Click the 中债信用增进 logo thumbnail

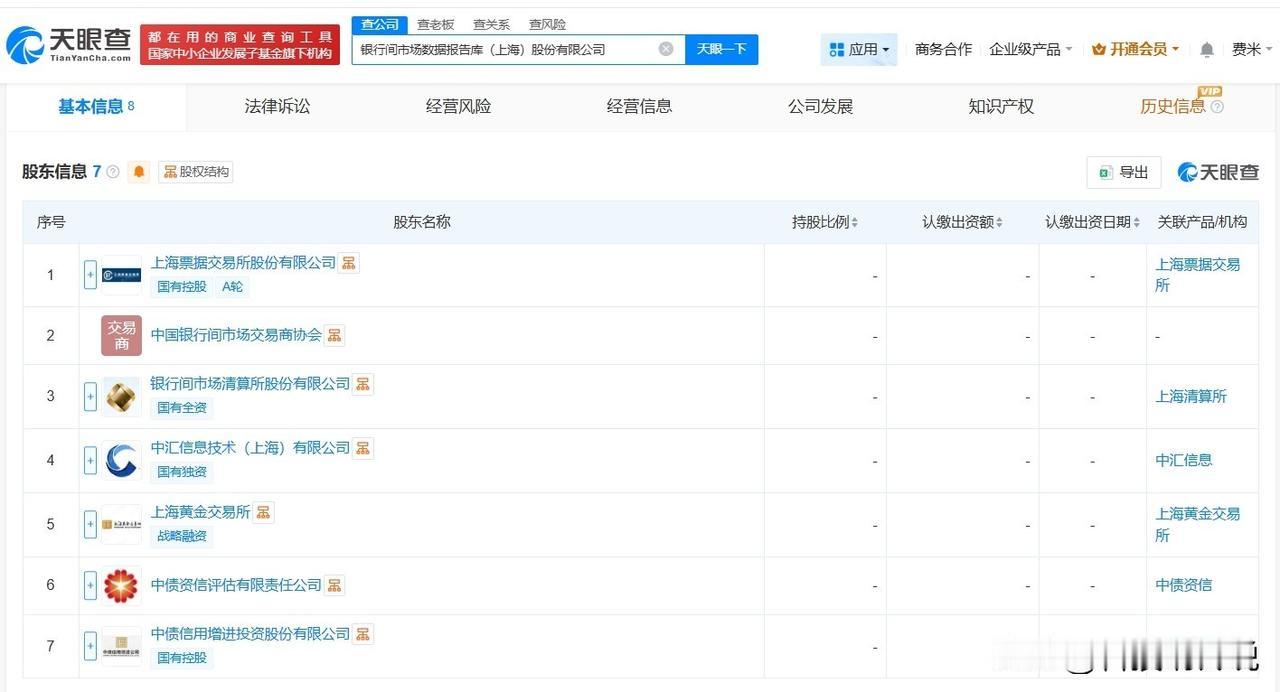[121, 646]
